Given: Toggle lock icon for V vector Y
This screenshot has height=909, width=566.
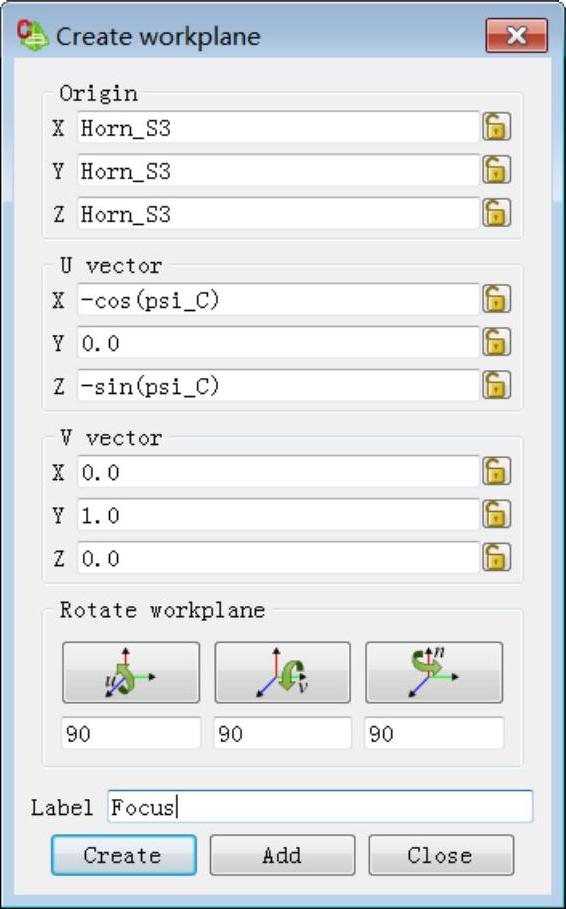Looking at the screenshot, I should pos(496,514).
